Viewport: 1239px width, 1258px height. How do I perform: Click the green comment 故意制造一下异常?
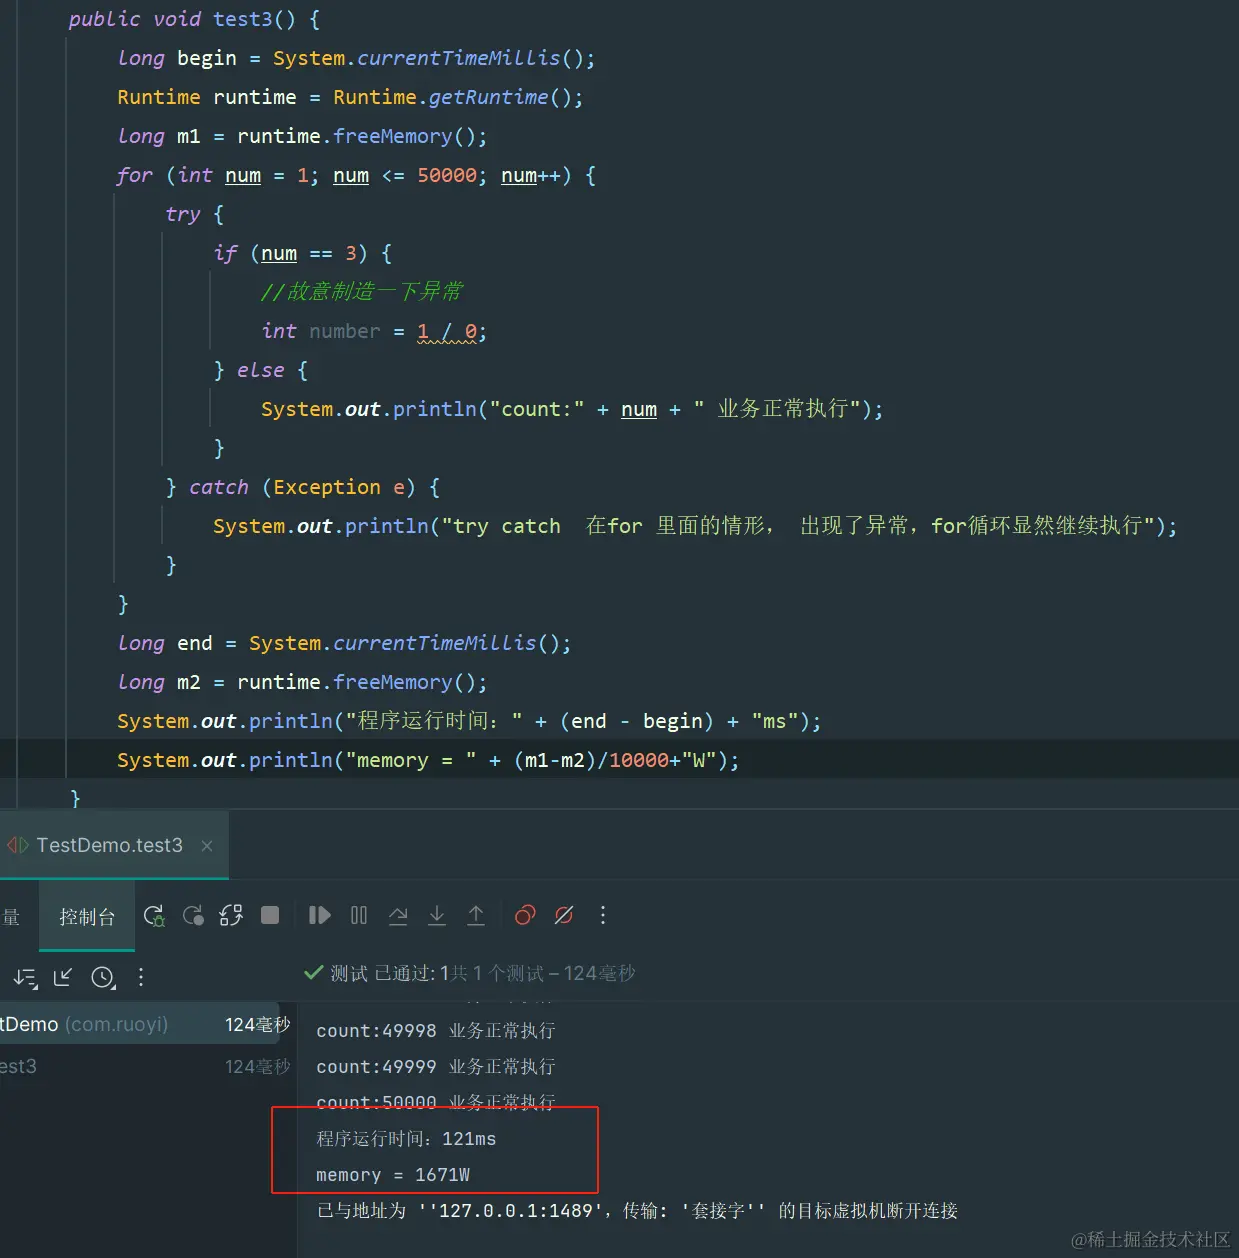(x=362, y=291)
